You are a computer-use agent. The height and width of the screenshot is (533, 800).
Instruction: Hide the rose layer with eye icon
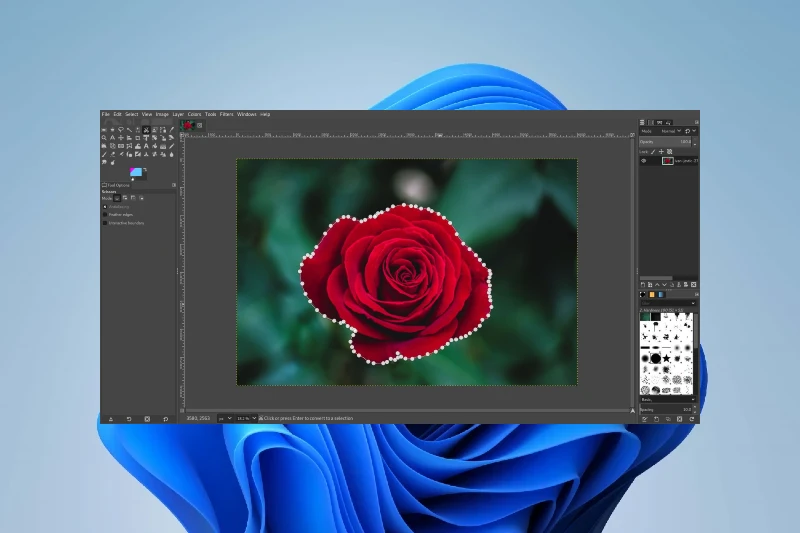[643, 161]
